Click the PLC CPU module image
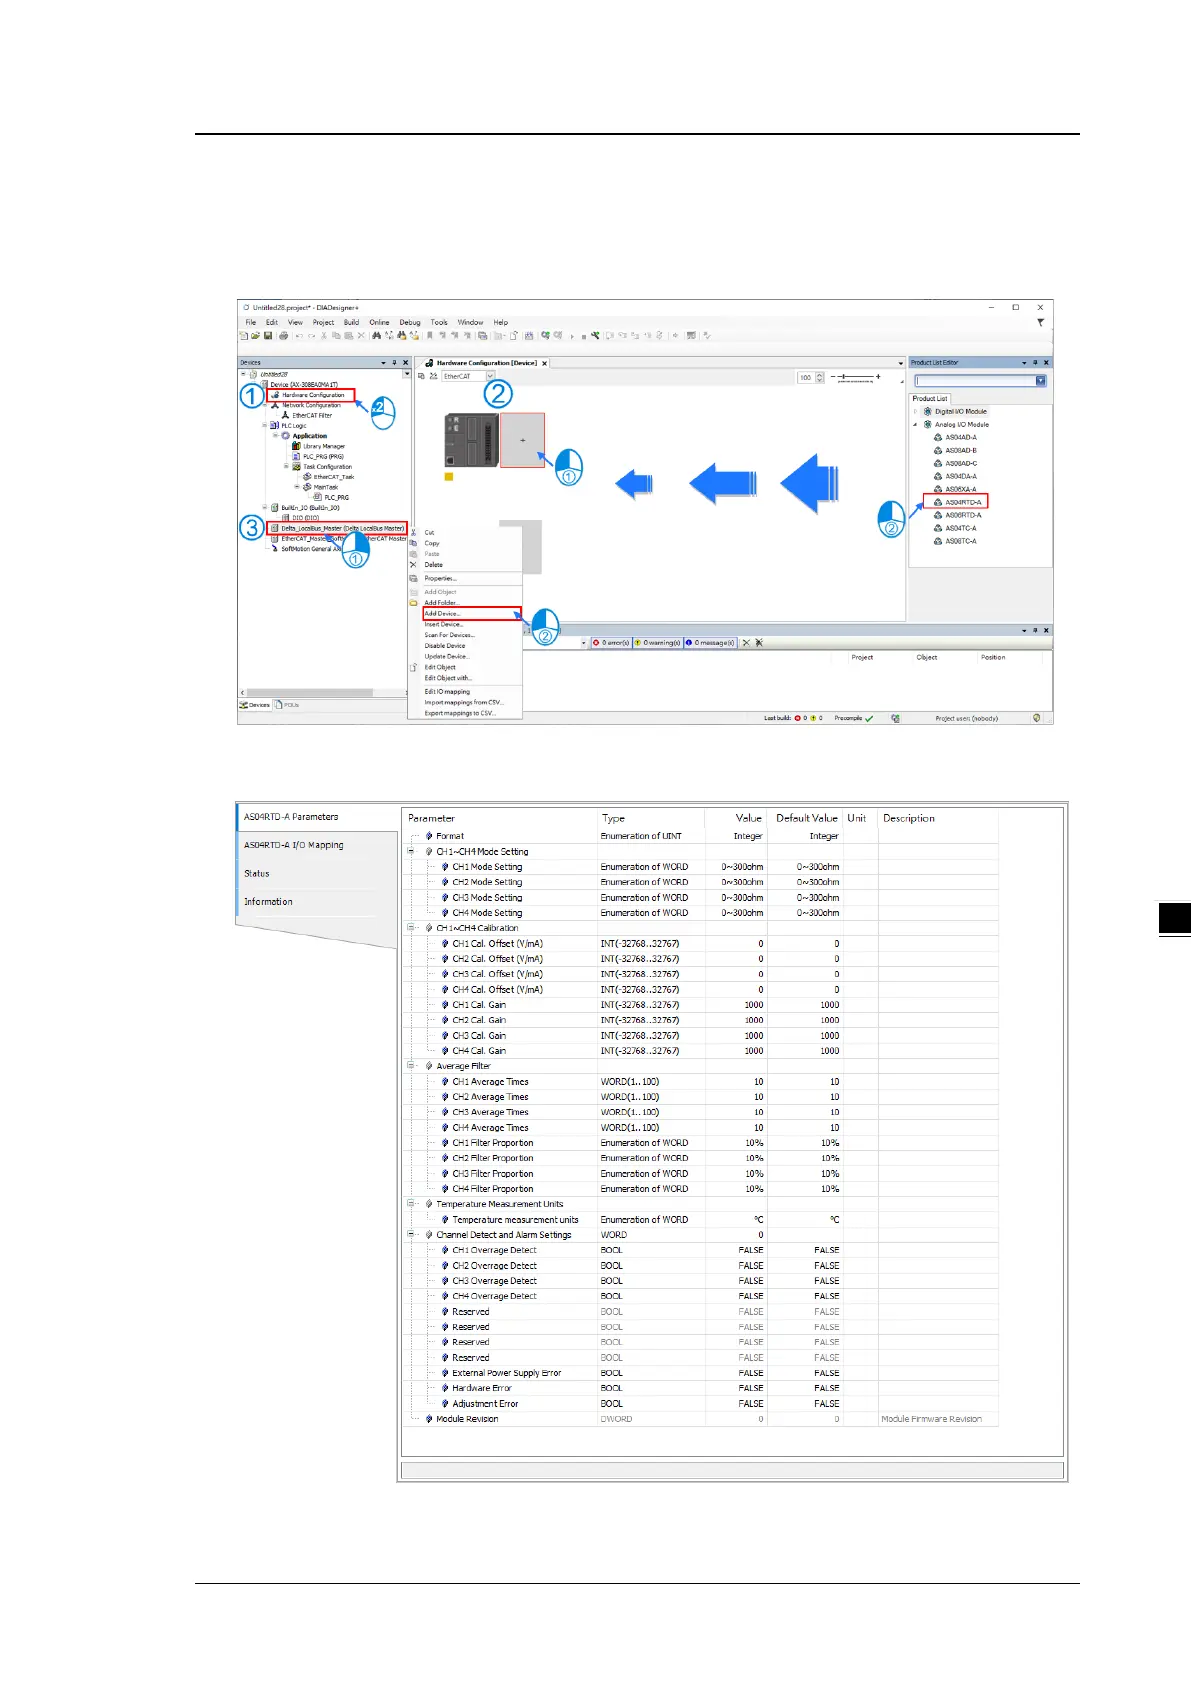The image size is (1191, 1684). [x=469, y=441]
